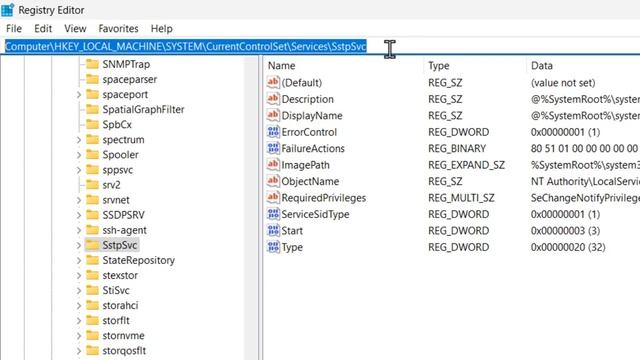This screenshot has height=360, width=640.
Task: Expand the SstpSvc key
Action: point(79,246)
